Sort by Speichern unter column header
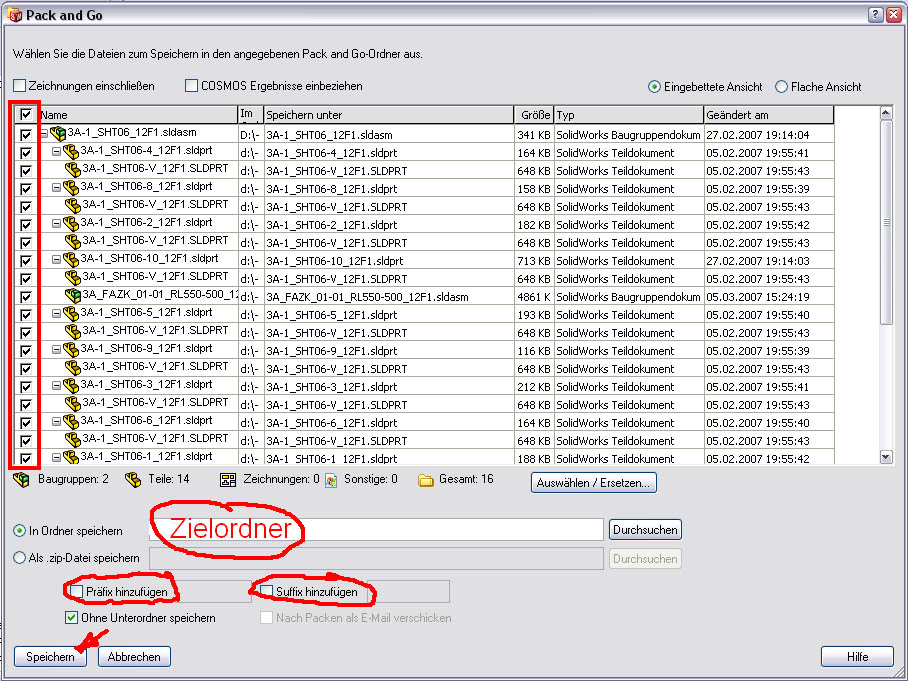The height and width of the screenshot is (681, 908). point(389,115)
